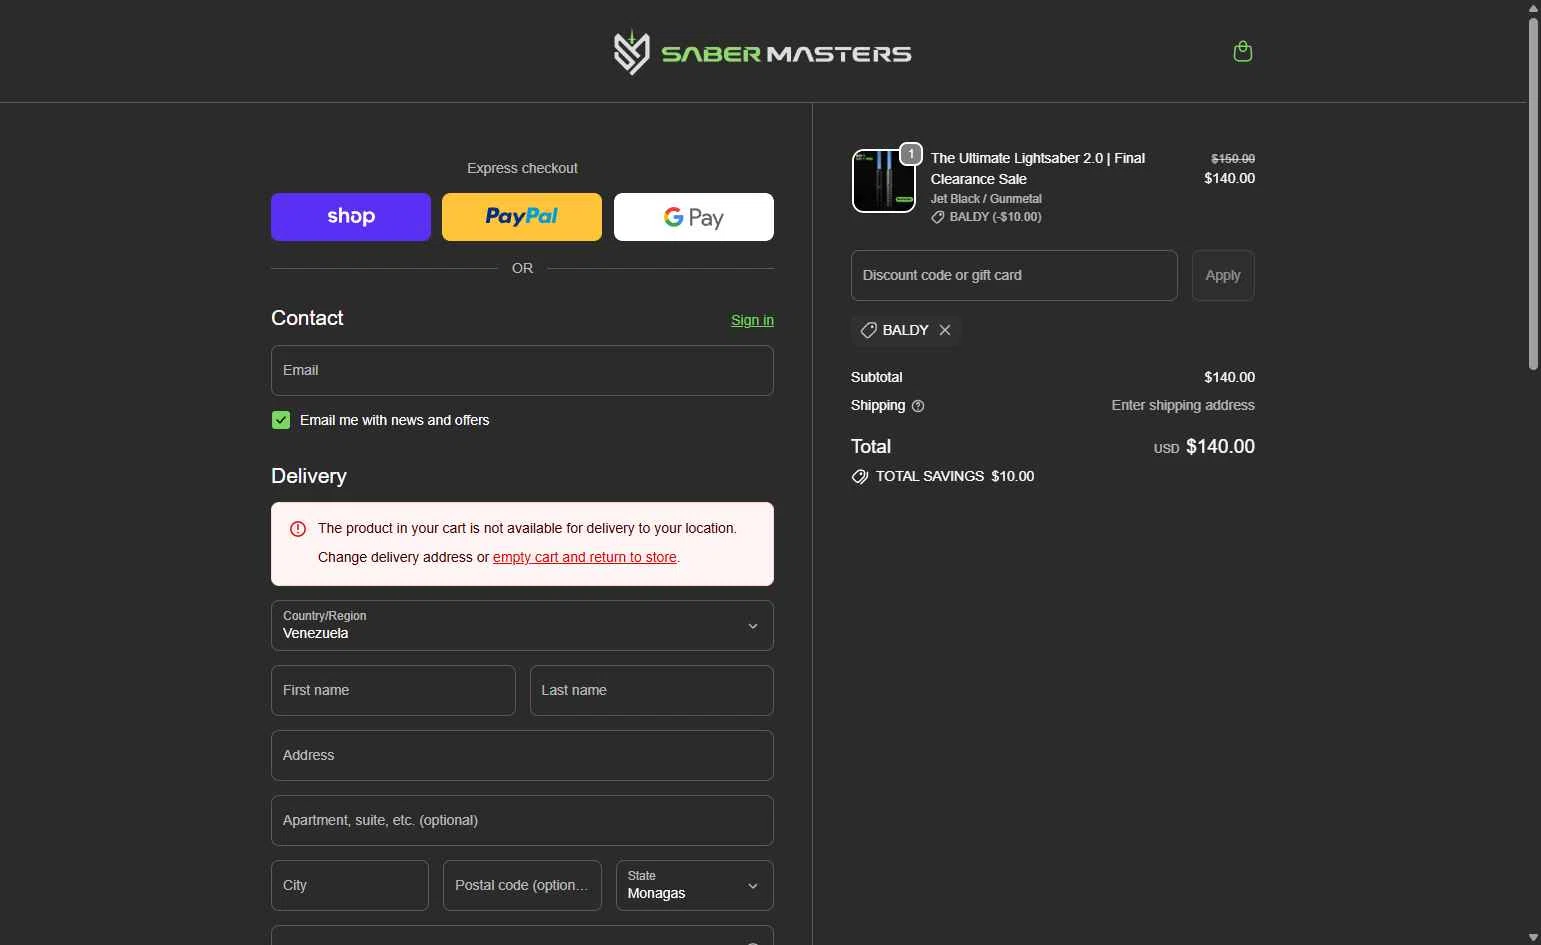The image size is (1541, 945).
Task: Click the BALDY discount tag chip
Action: [x=906, y=330]
